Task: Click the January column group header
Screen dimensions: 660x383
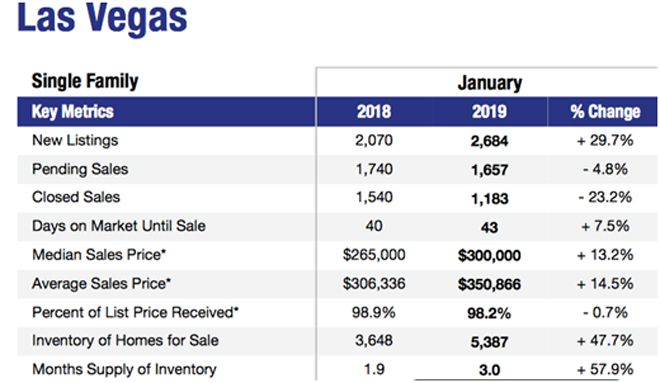Action: [x=490, y=82]
